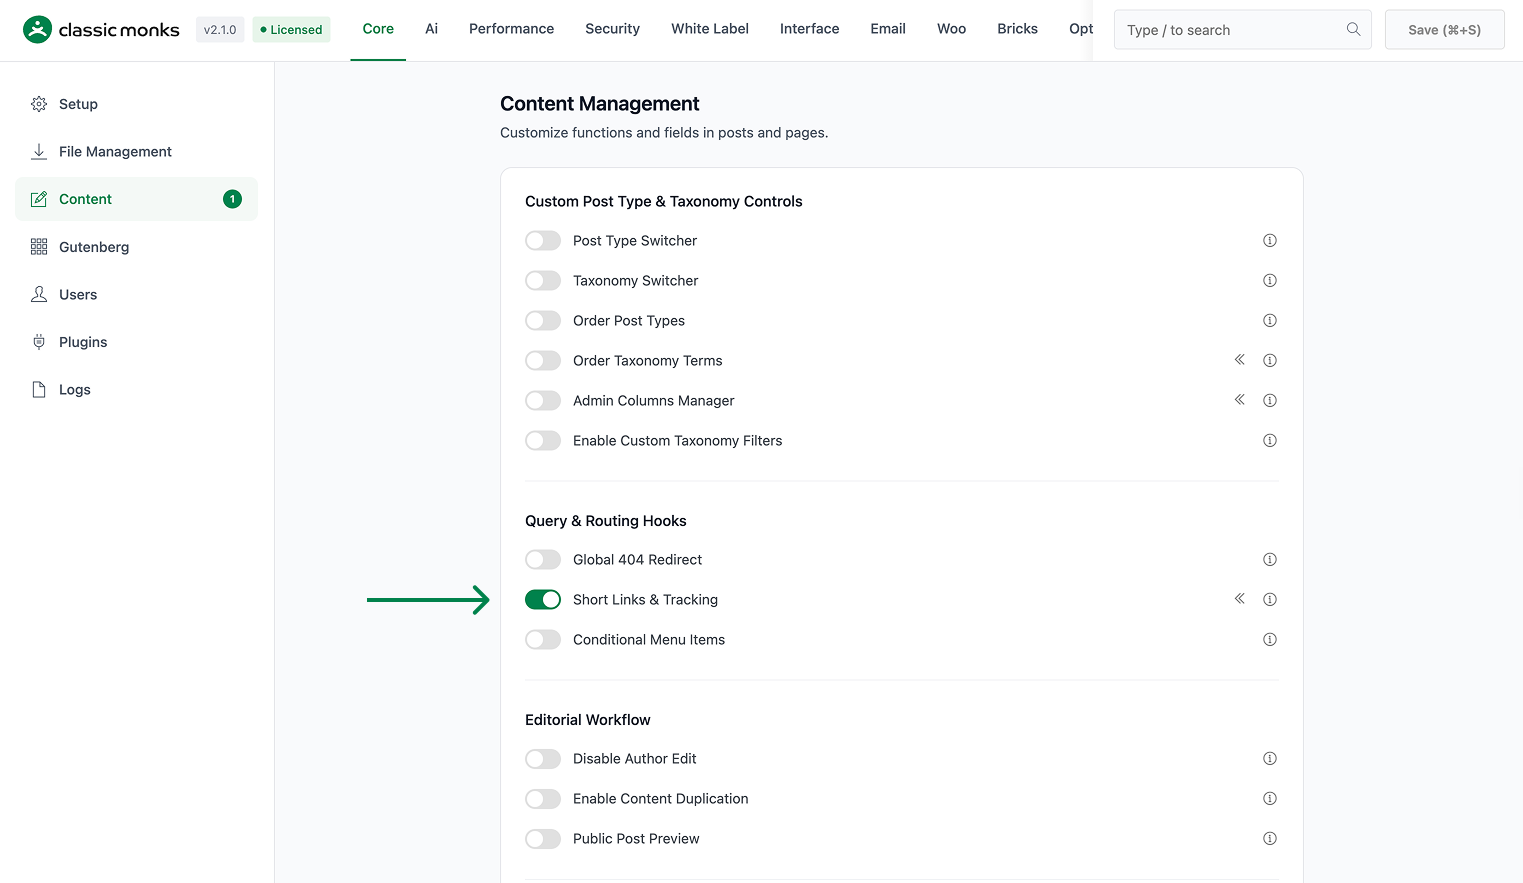Focus the Type / to search field
Viewport: 1523px width, 883px height.
pos(1242,30)
